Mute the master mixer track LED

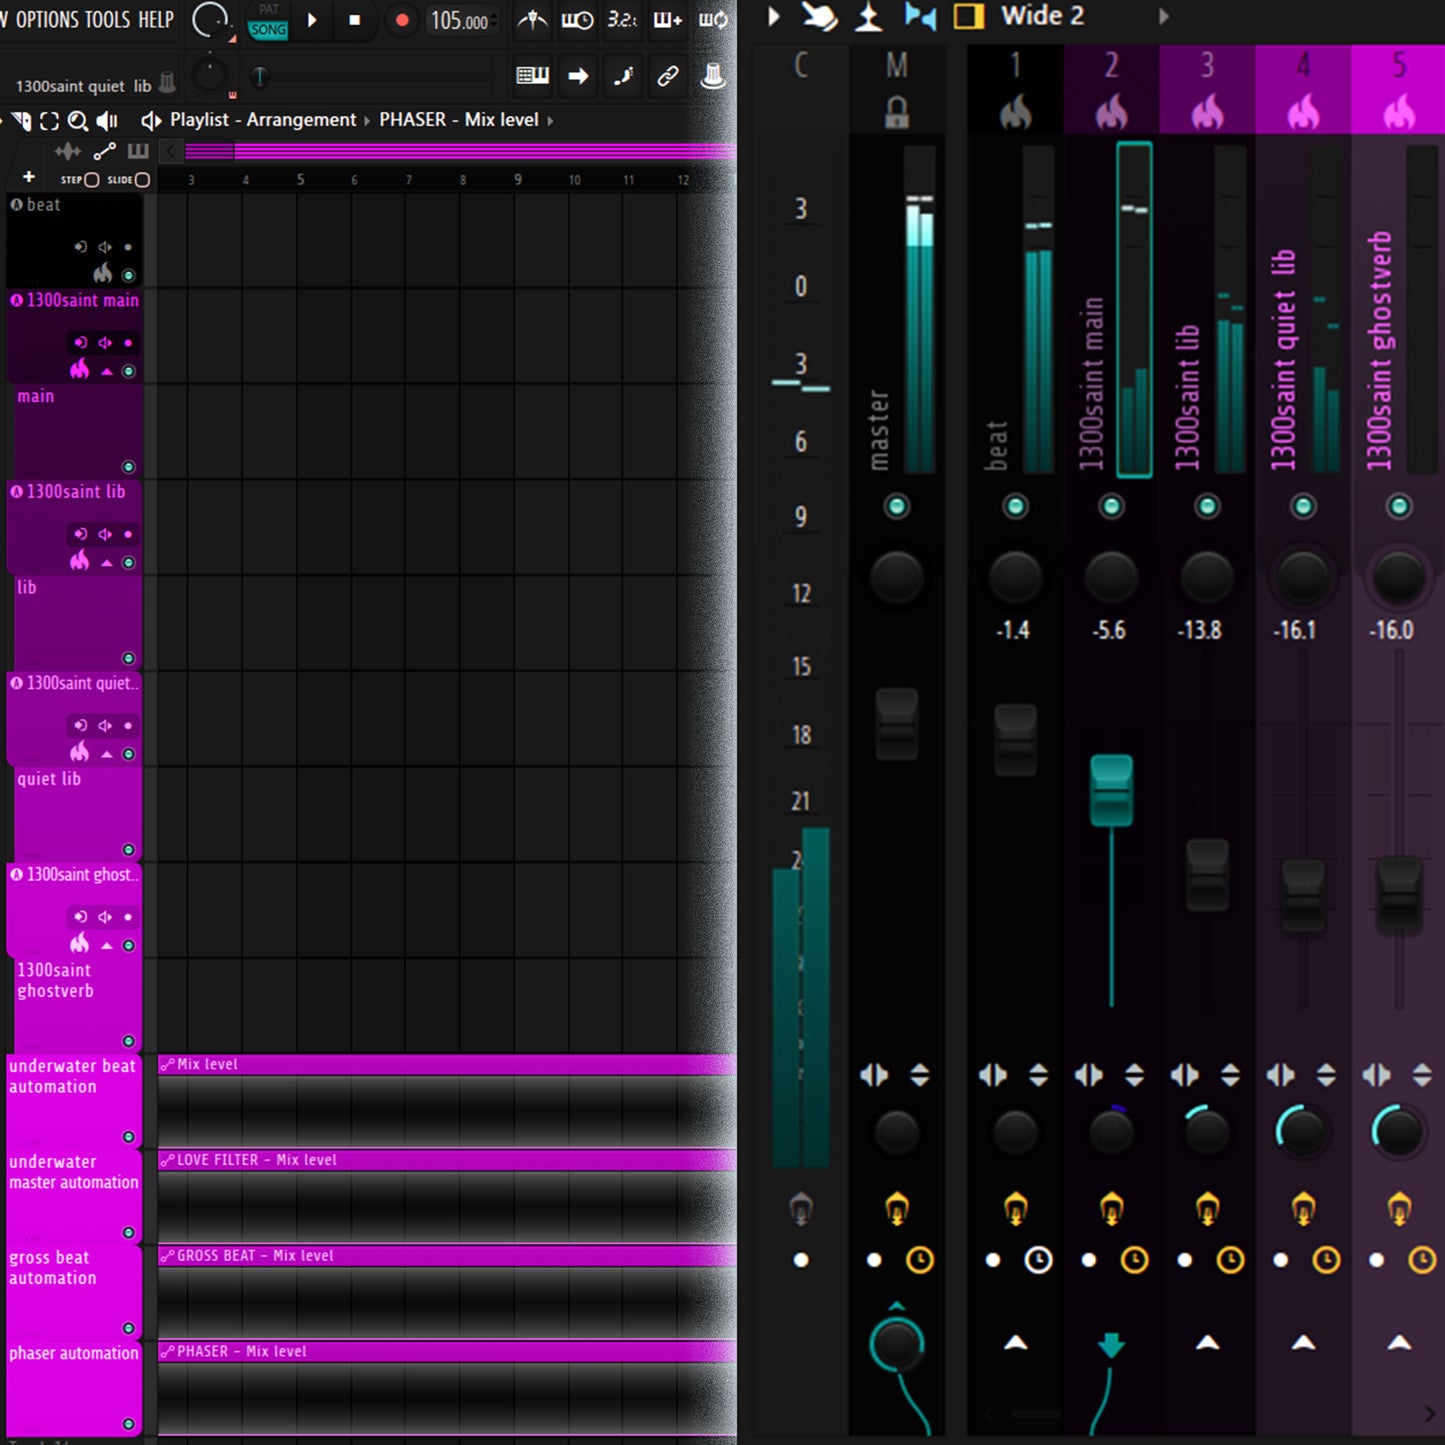[896, 506]
